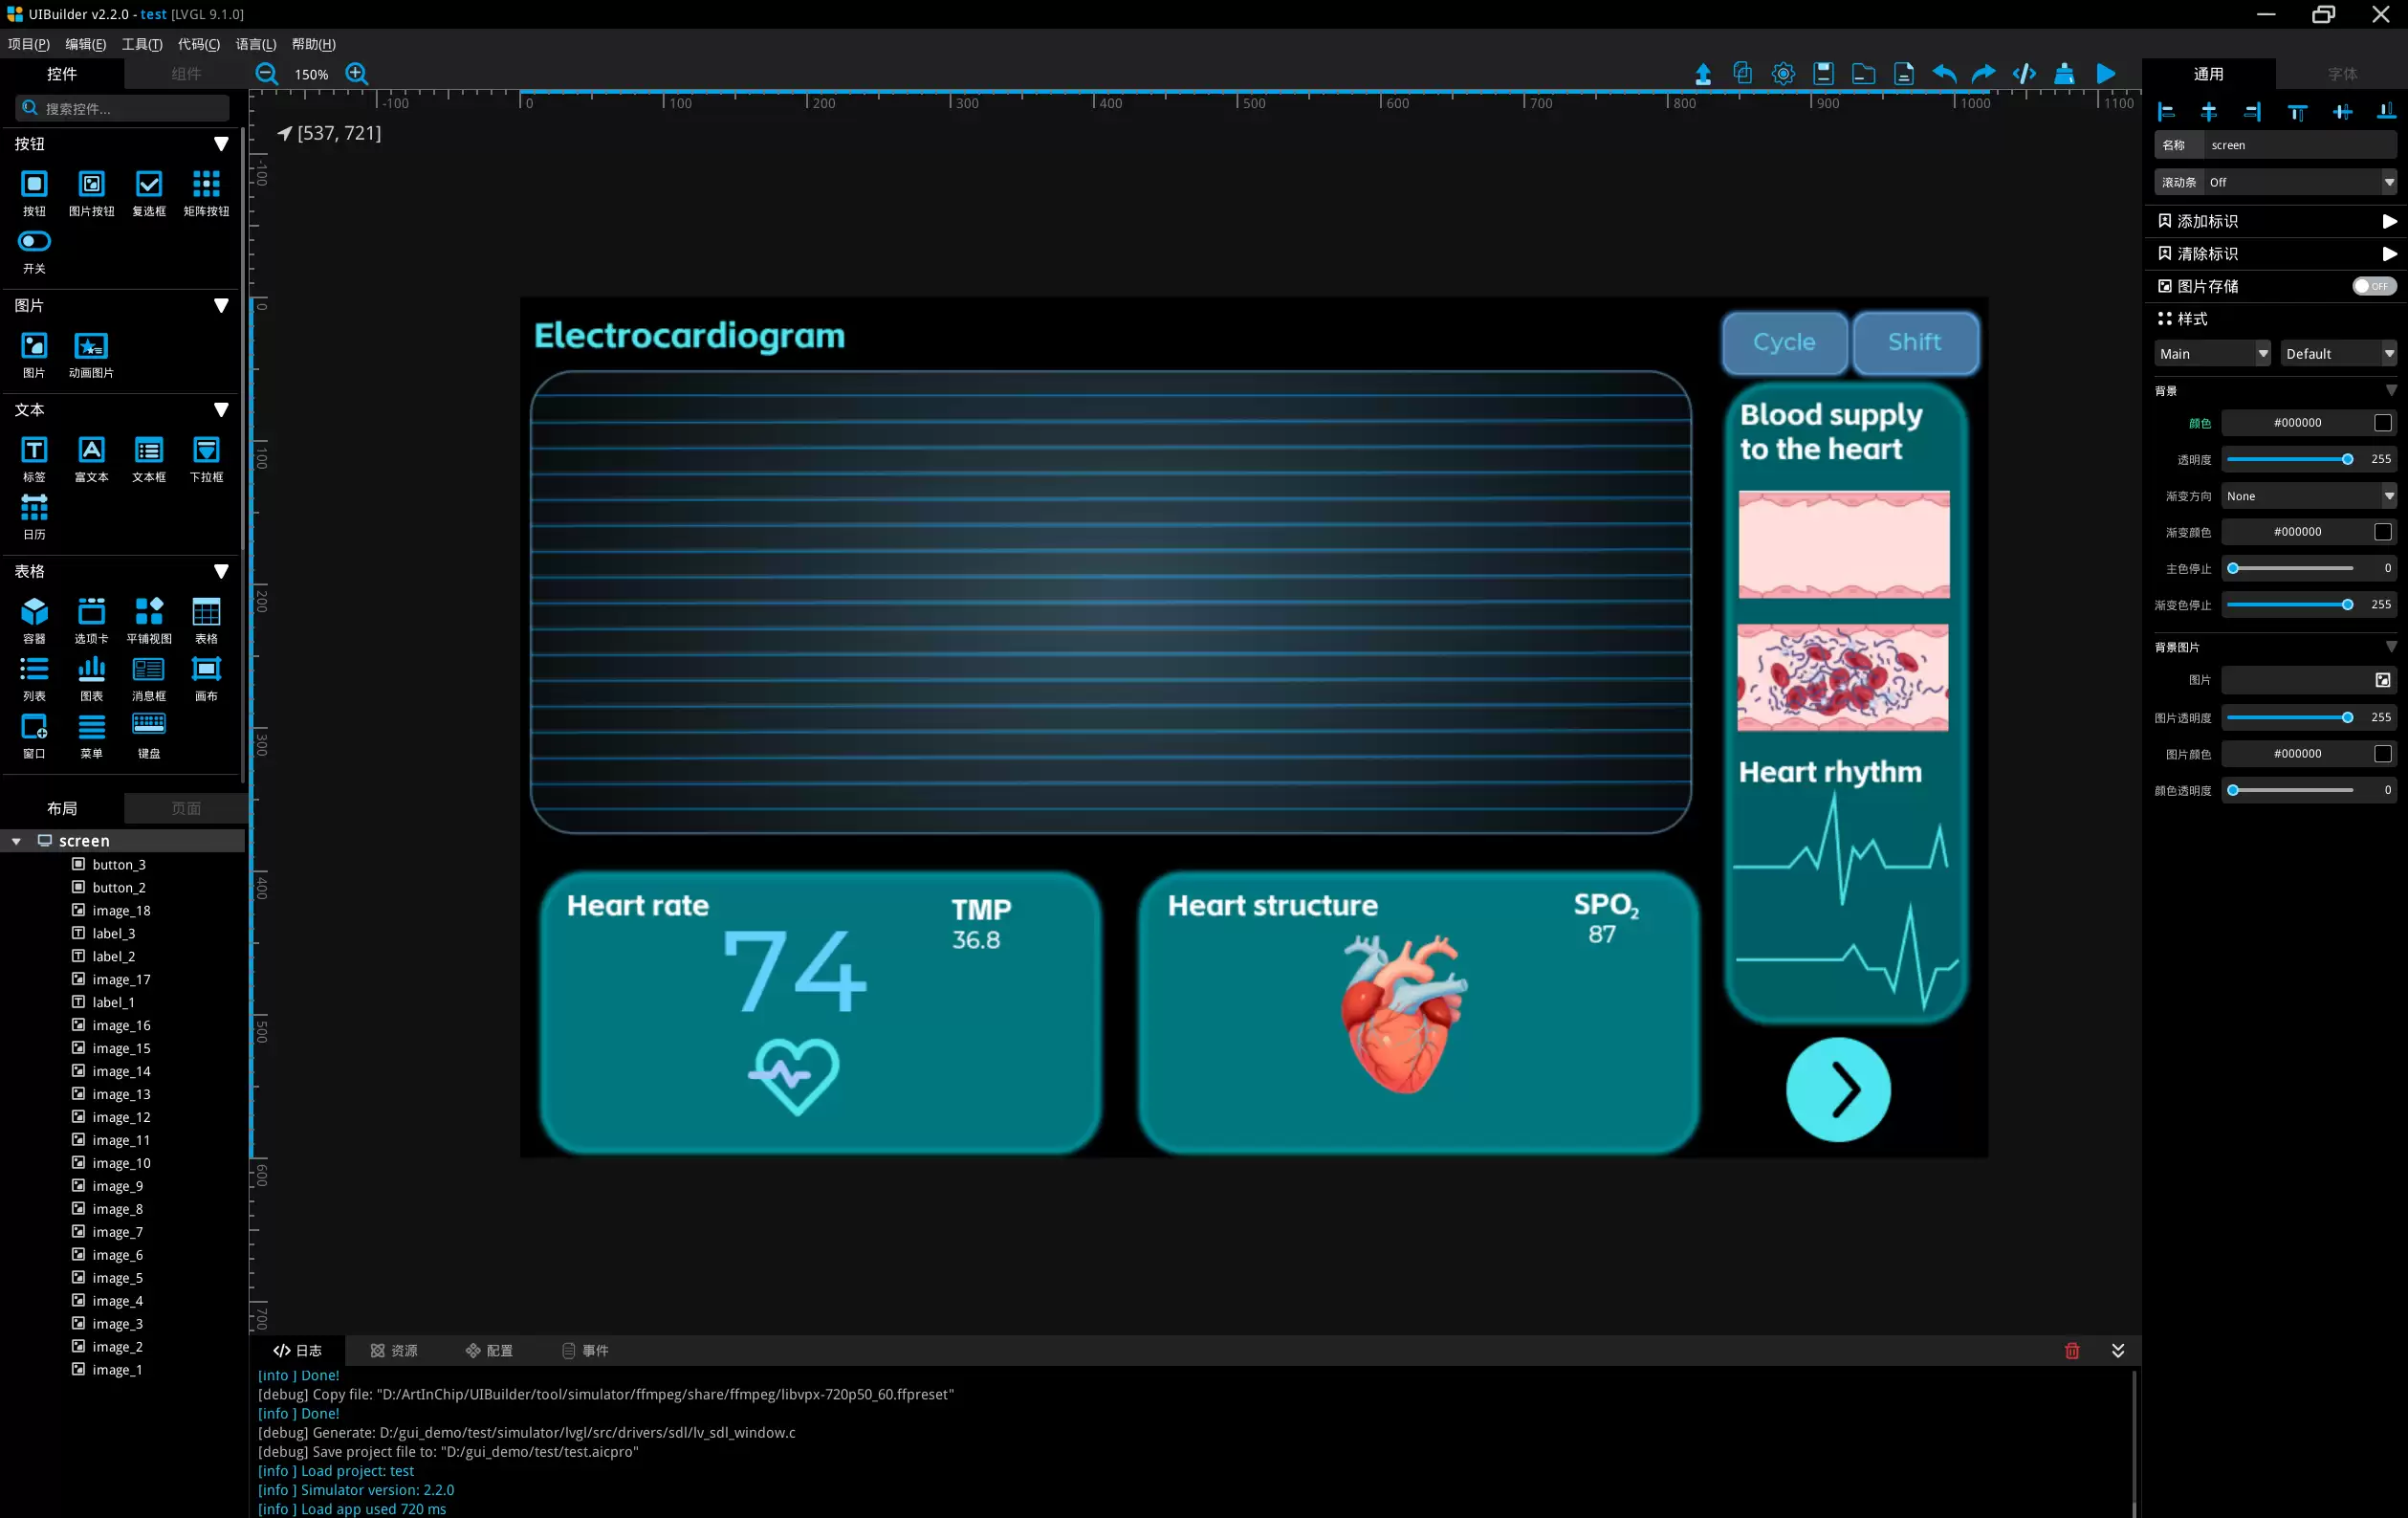Click the Generate Code toolbar icon
The image size is (2408, 1518).
[2024, 73]
